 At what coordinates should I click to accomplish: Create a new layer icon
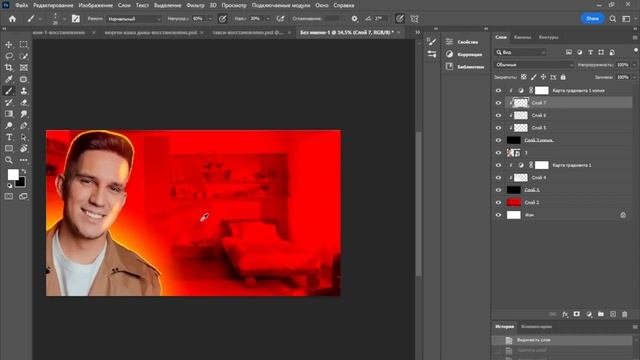pyautogui.click(x=613, y=314)
